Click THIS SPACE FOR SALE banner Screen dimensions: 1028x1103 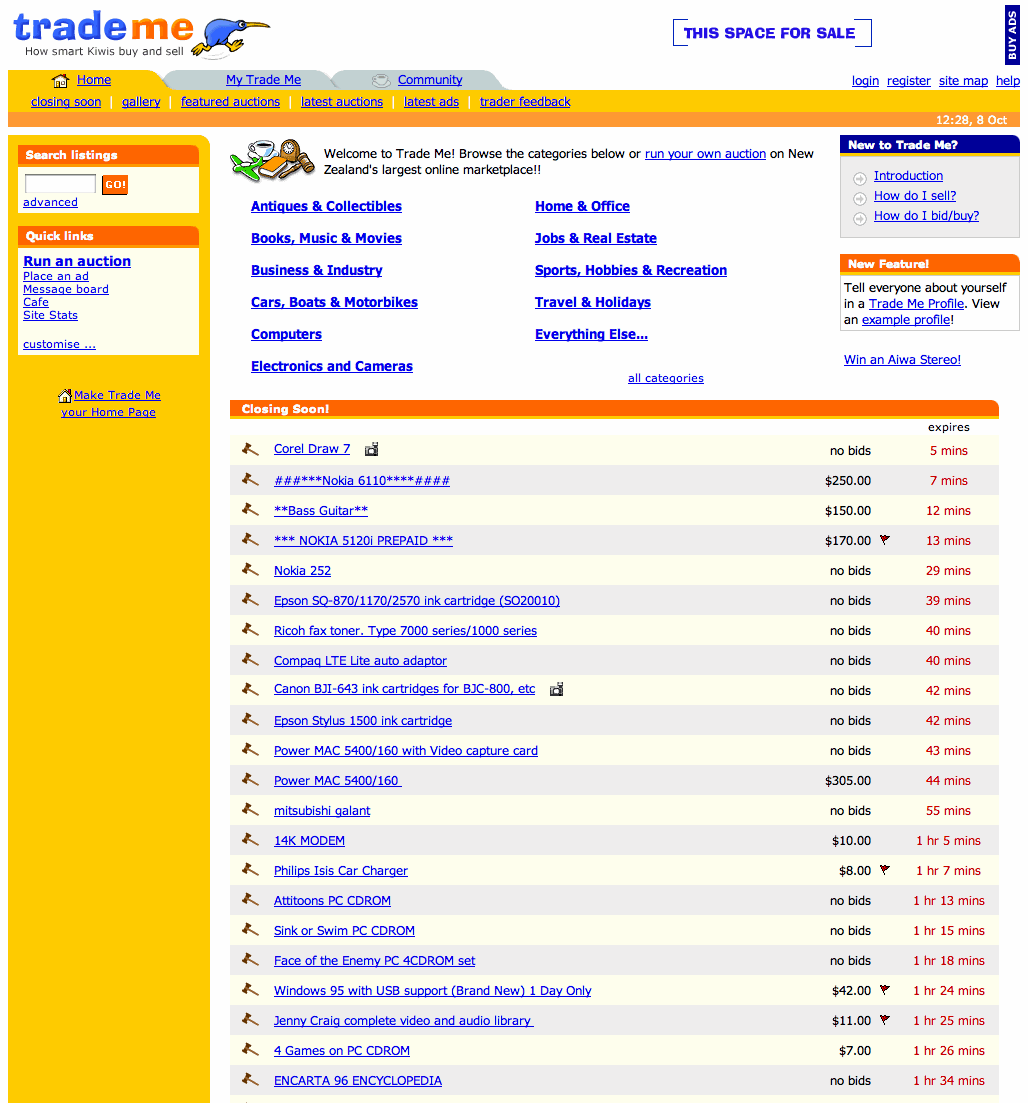tap(772, 33)
